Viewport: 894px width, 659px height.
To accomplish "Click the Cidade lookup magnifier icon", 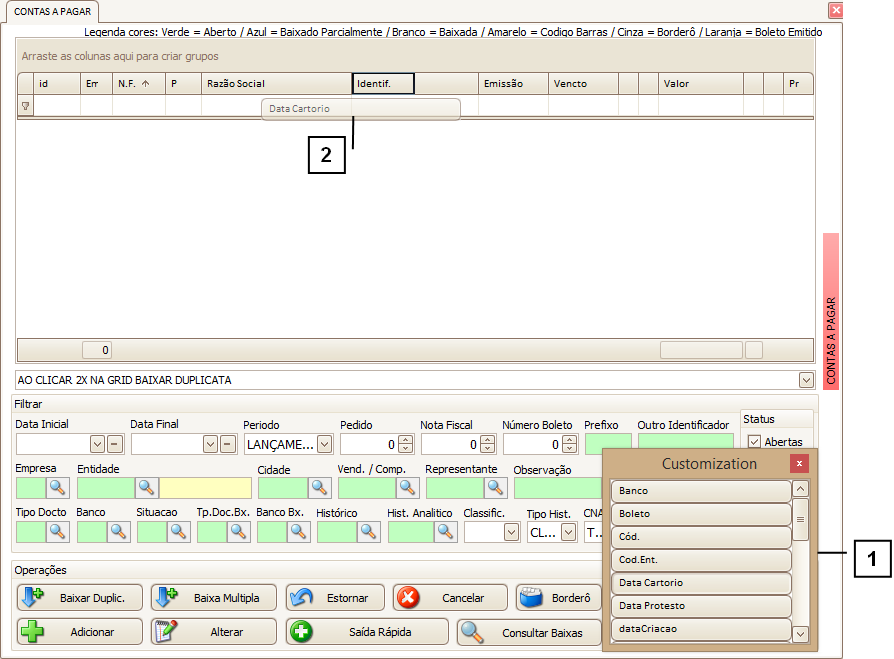I will 320,487.
